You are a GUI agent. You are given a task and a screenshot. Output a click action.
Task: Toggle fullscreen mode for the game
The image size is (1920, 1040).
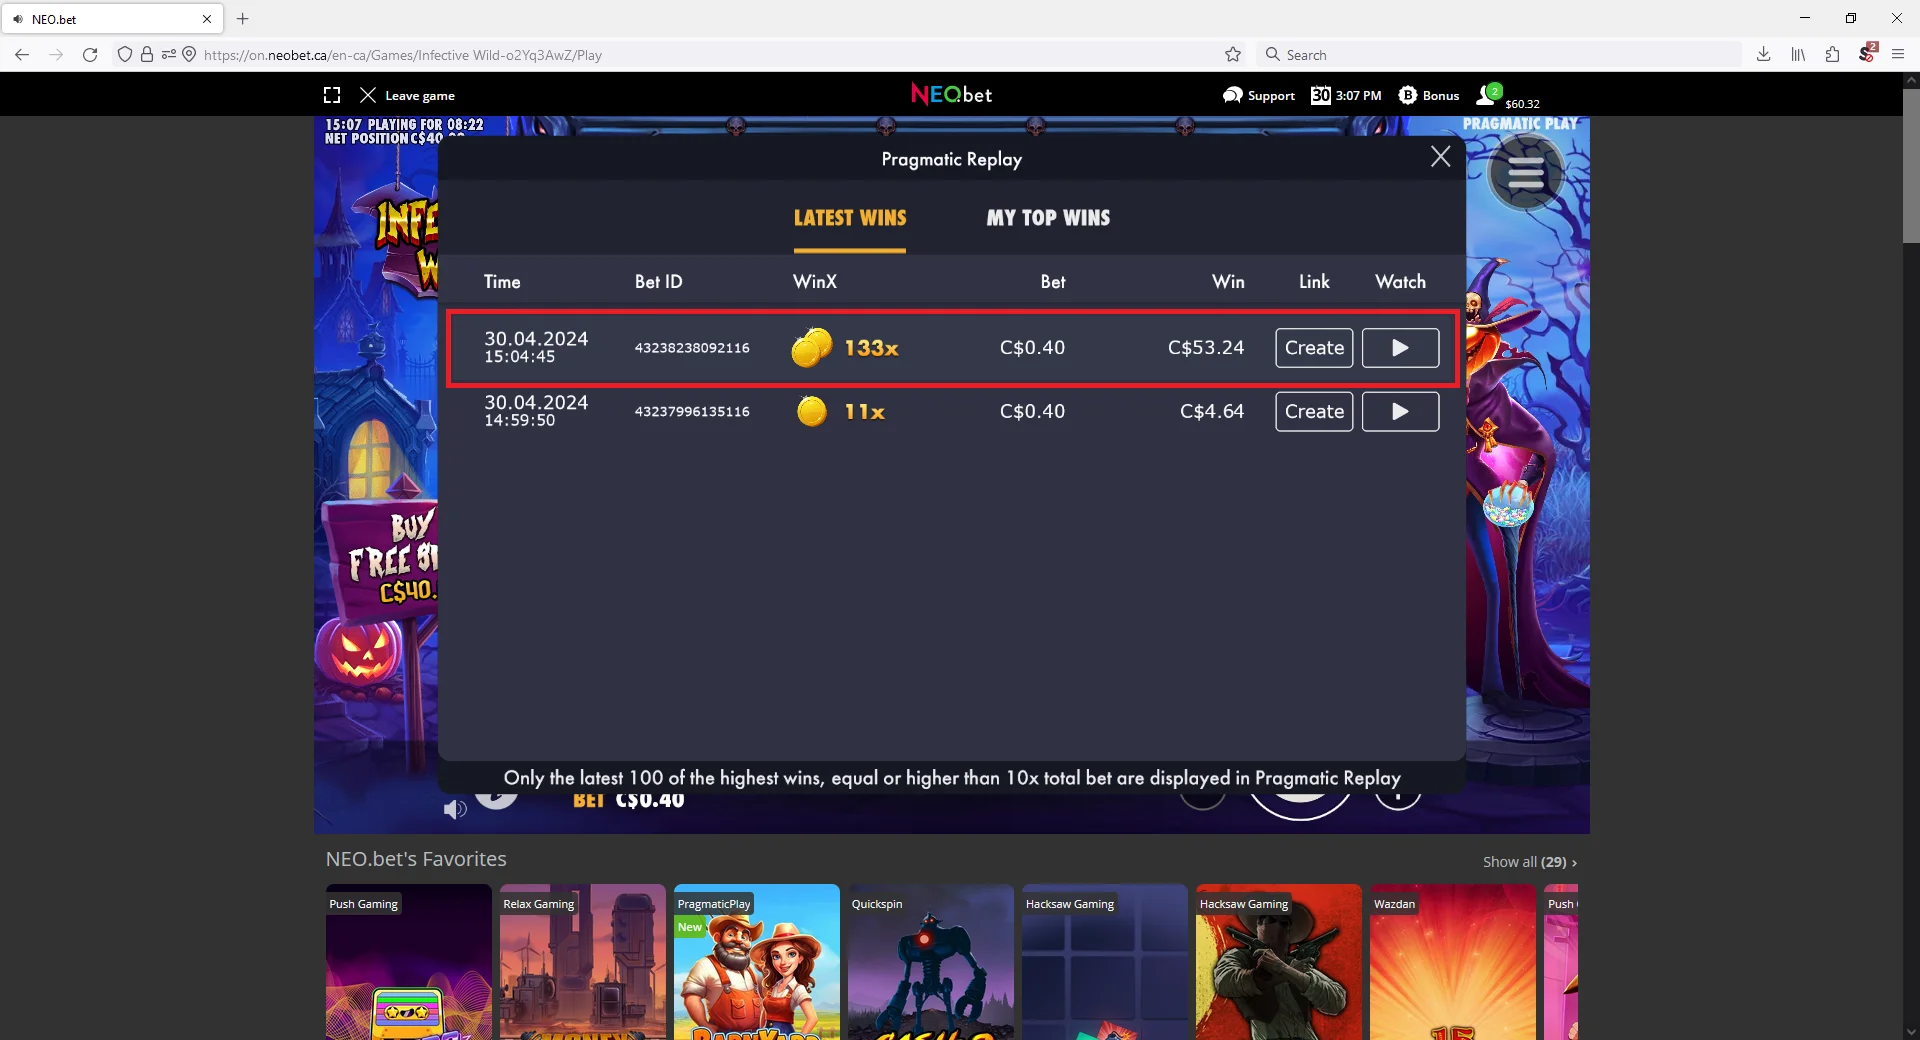332,95
